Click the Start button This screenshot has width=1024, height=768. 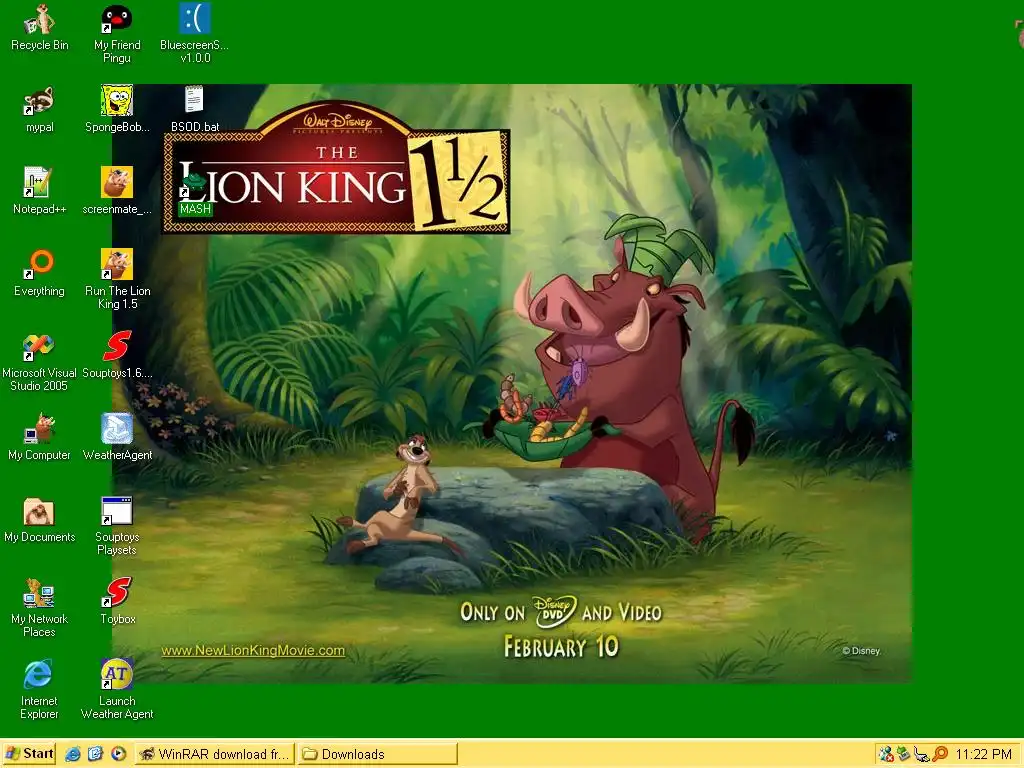pos(29,754)
